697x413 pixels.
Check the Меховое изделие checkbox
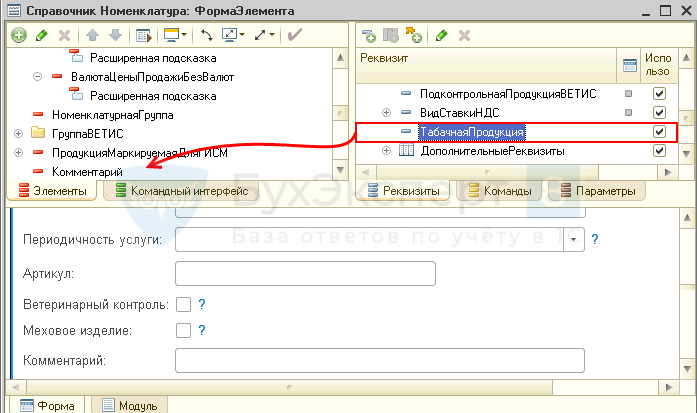pyautogui.click(x=183, y=331)
